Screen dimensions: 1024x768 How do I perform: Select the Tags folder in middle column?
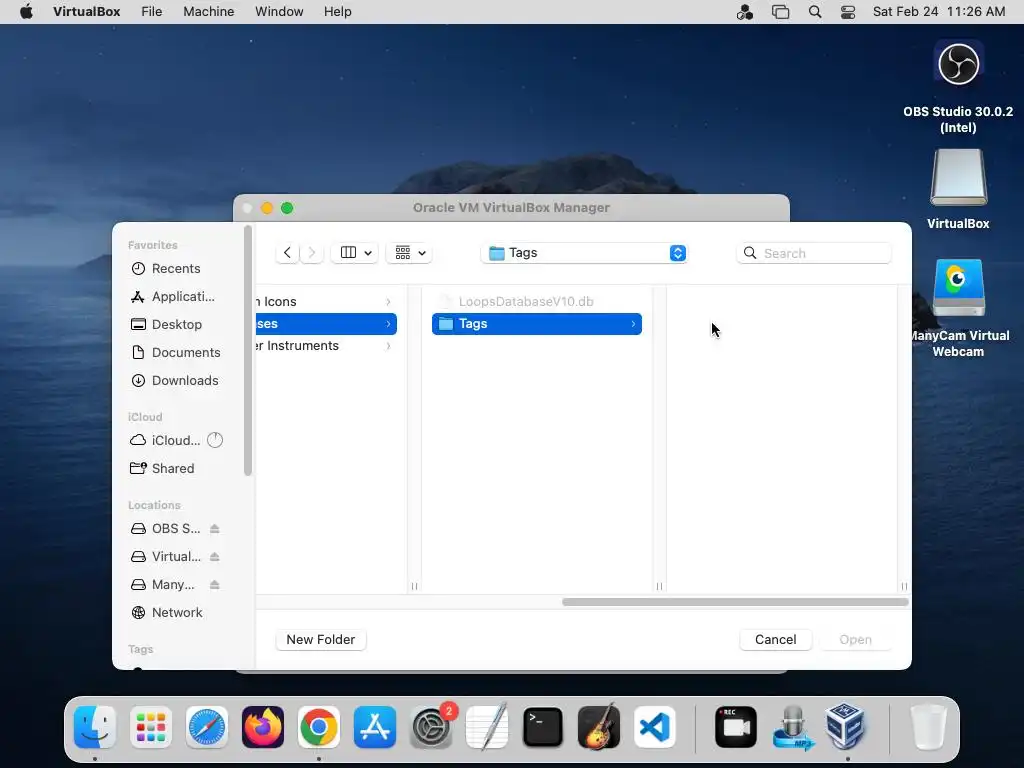(537, 324)
